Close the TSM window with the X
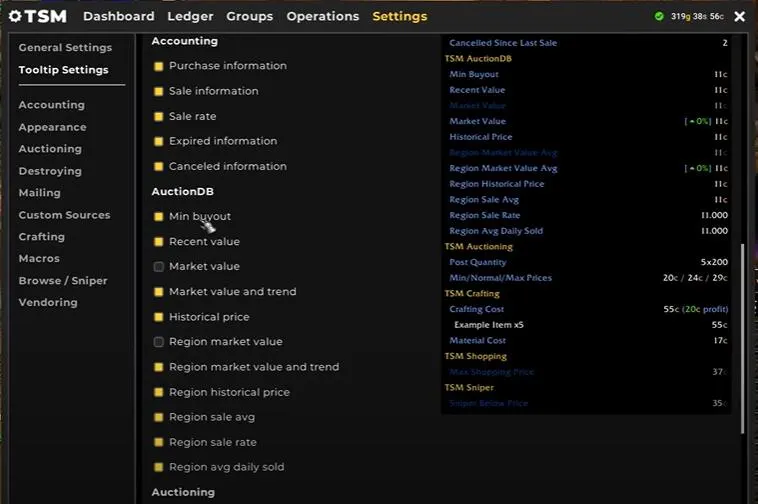The width and height of the screenshot is (758, 504). (x=739, y=16)
